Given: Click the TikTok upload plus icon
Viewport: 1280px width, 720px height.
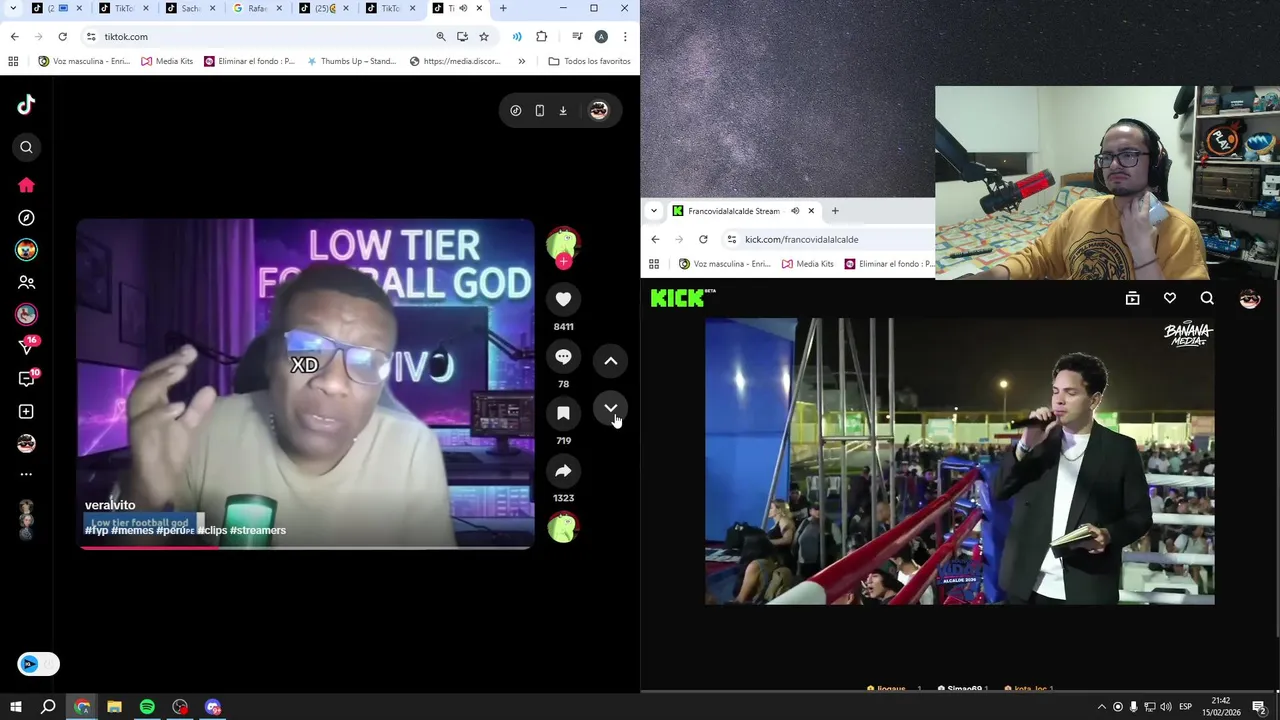Looking at the screenshot, I should click(x=26, y=411).
